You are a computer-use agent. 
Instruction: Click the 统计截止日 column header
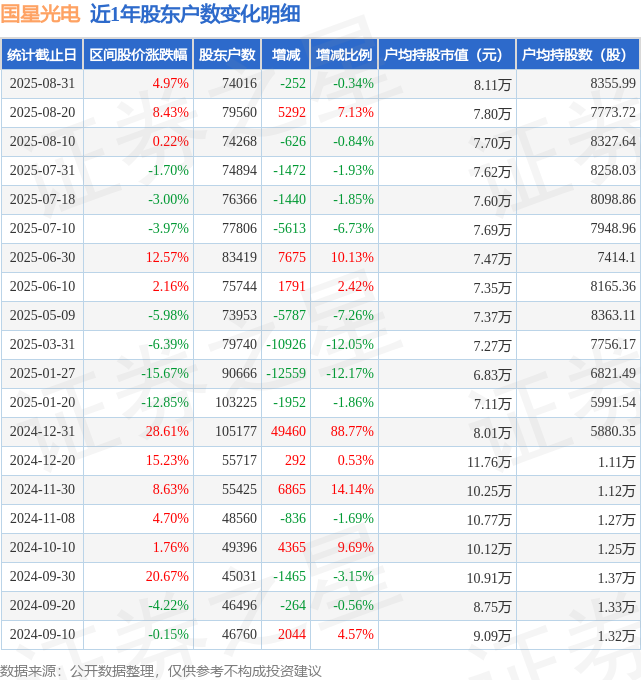click(42, 55)
